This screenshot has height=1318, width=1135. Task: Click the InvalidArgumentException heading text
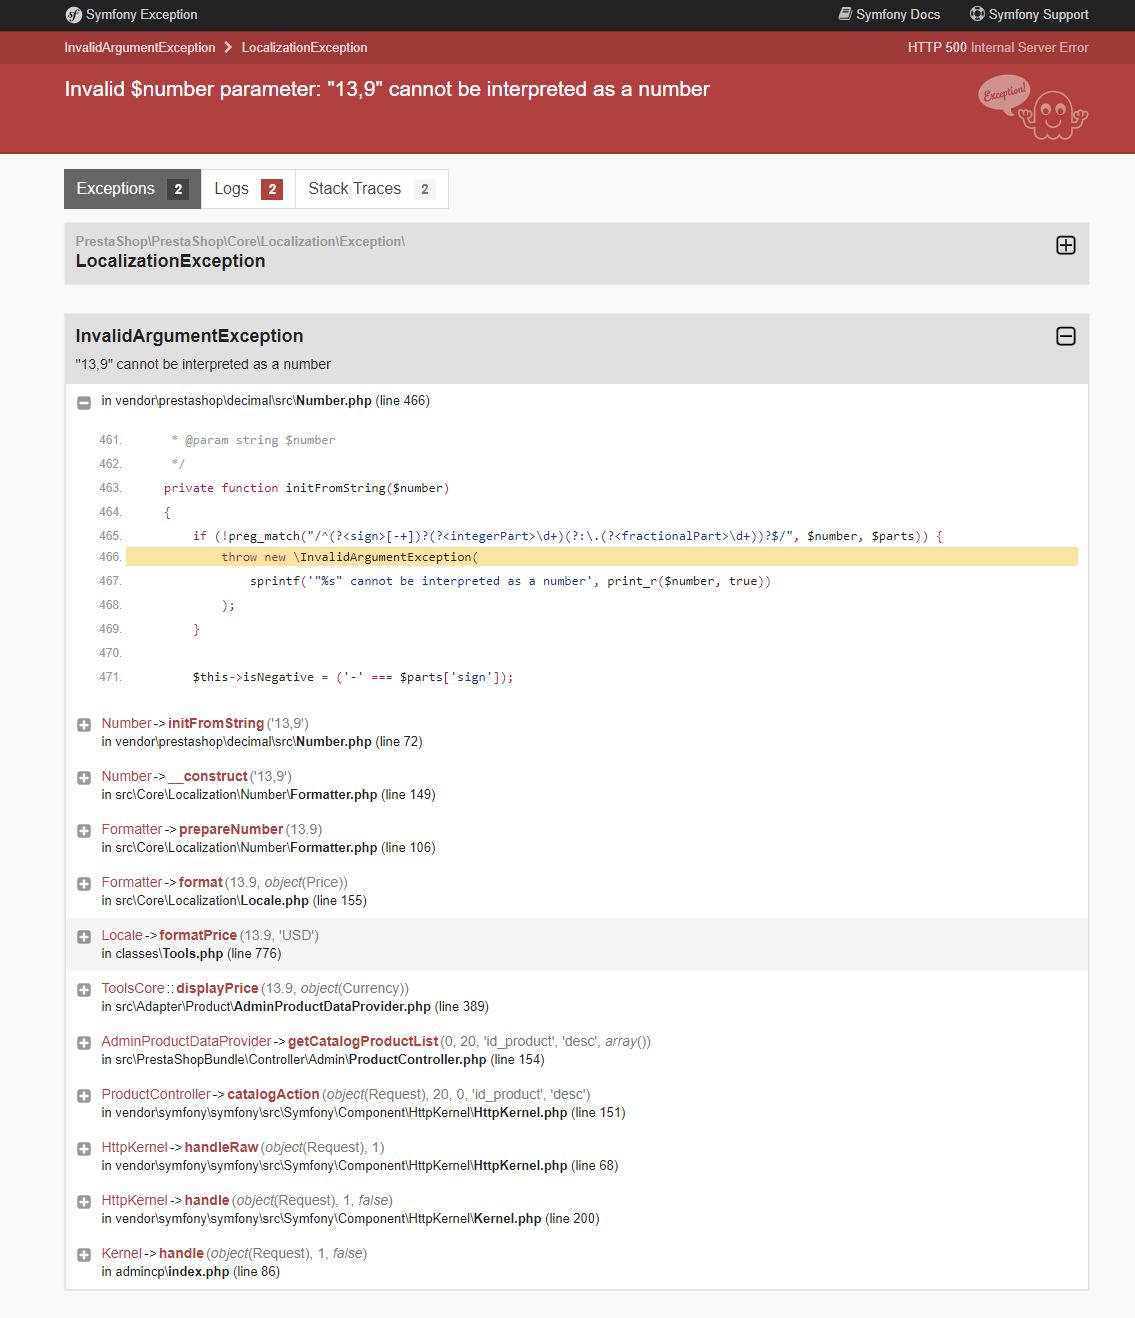click(190, 336)
